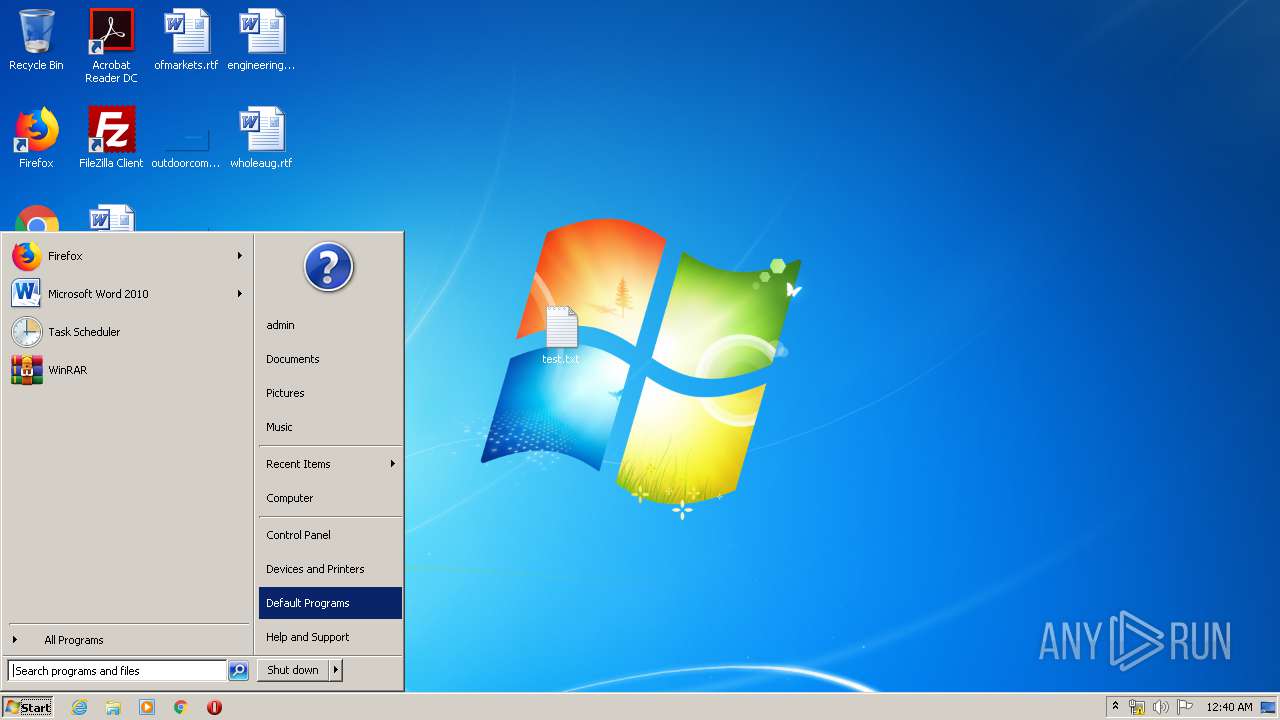The height and width of the screenshot is (720, 1280).
Task: Open the Recycle Bin desktop icon
Action: pos(36,41)
